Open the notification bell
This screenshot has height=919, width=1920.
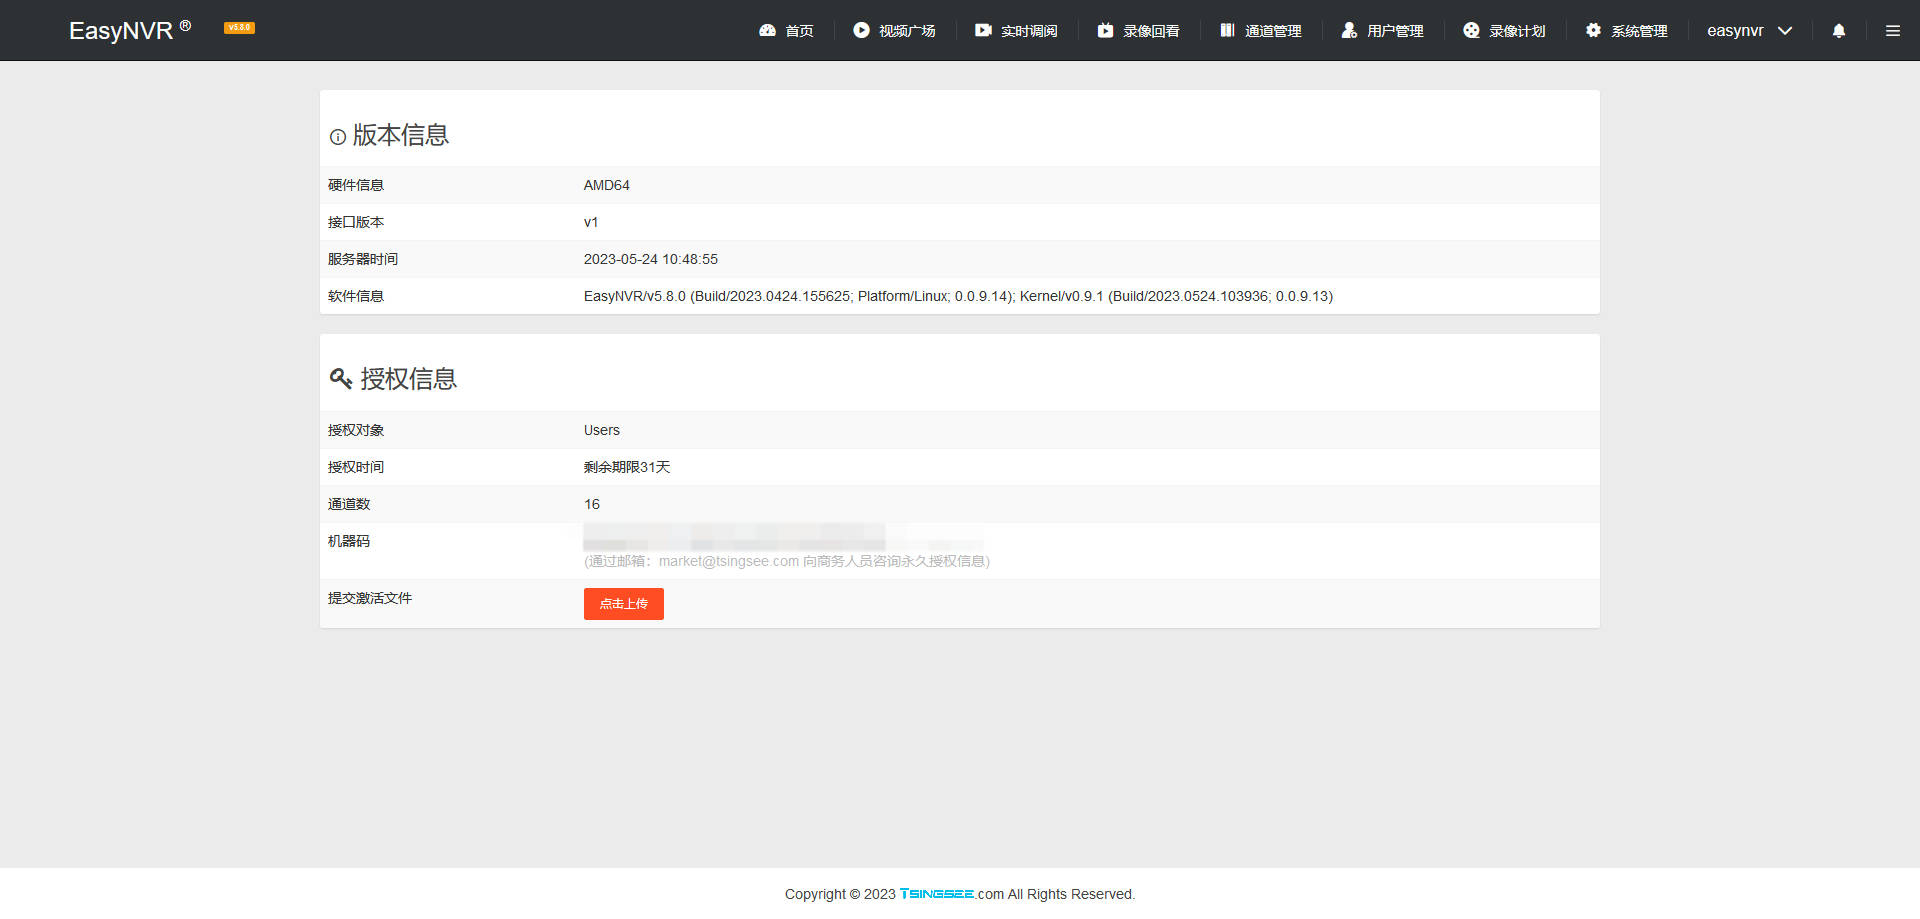[x=1839, y=31]
